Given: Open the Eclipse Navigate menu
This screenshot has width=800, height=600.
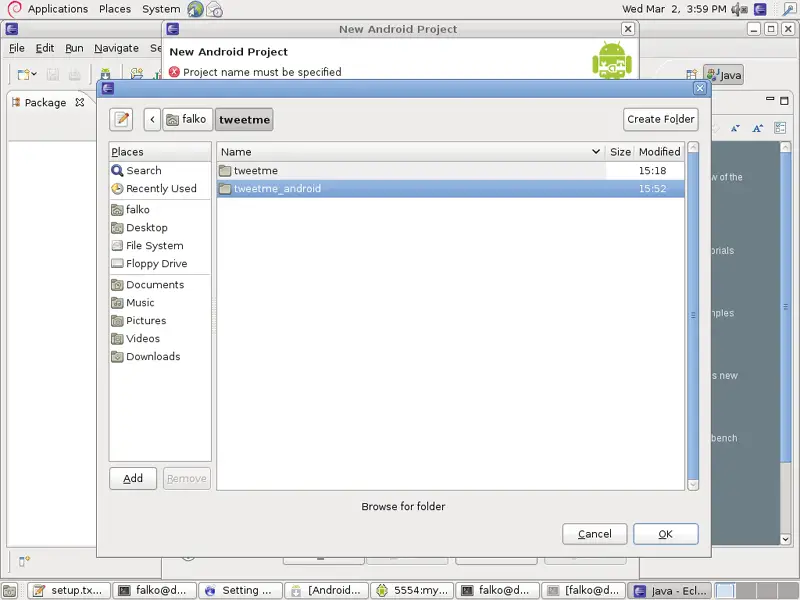Looking at the screenshot, I should pyautogui.click(x=116, y=48).
